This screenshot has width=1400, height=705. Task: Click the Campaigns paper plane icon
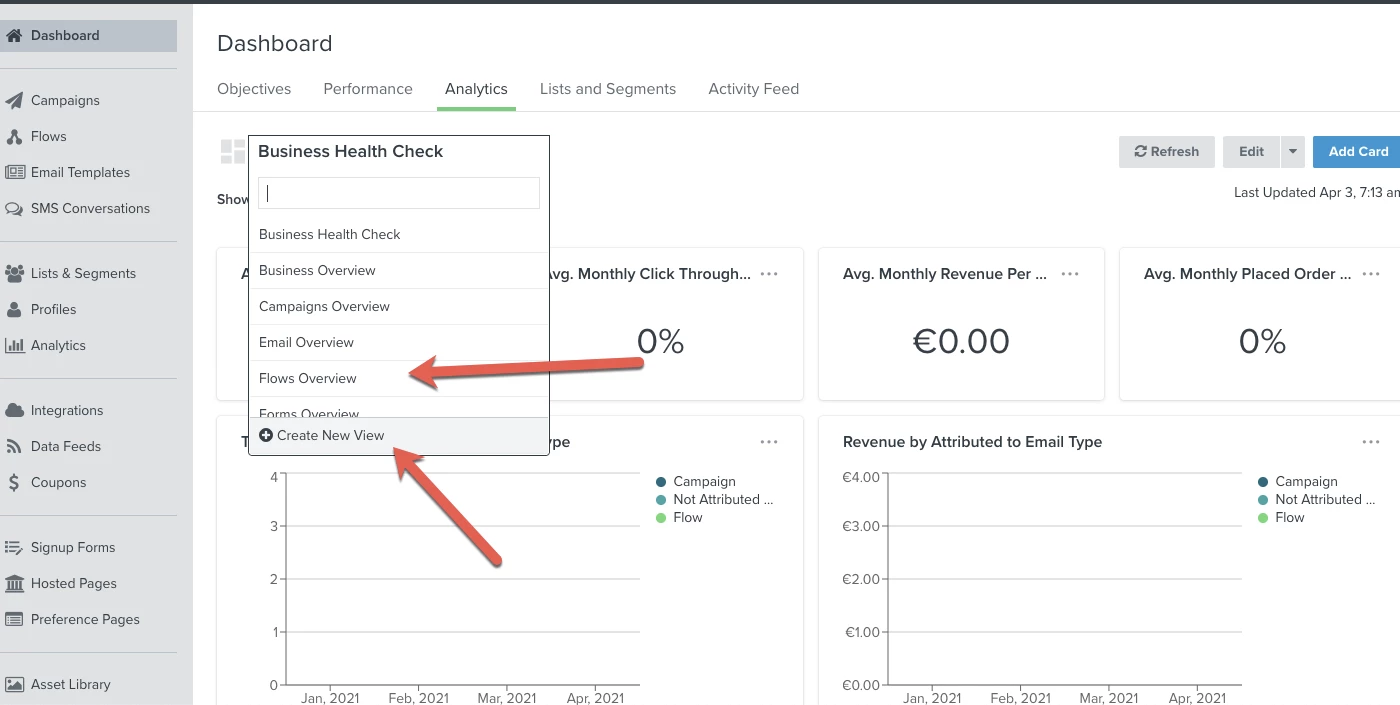click(x=14, y=100)
